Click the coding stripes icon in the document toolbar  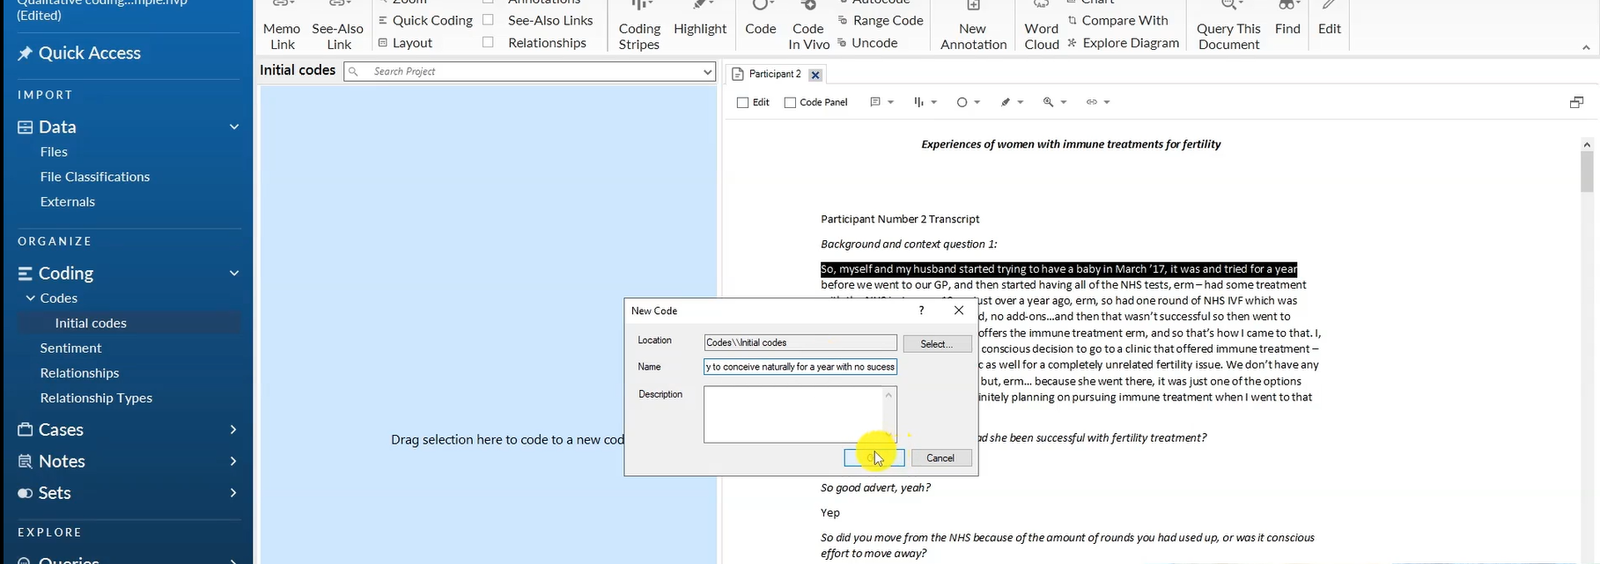coord(919,102)
